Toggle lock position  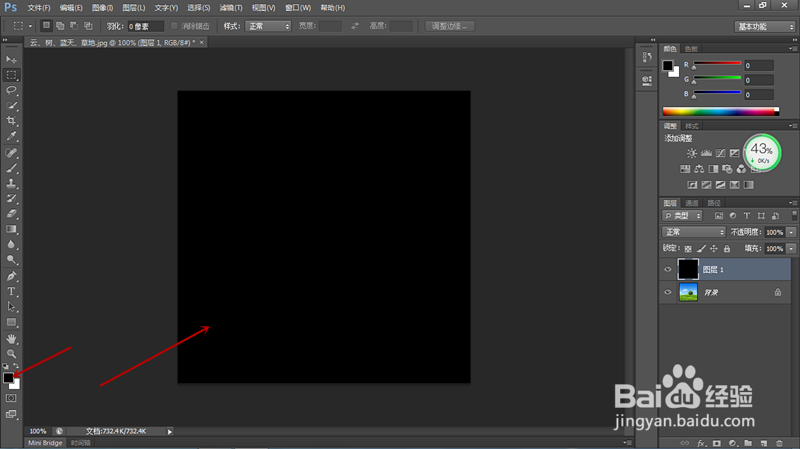pyautogui.click(x=714, y=248)
